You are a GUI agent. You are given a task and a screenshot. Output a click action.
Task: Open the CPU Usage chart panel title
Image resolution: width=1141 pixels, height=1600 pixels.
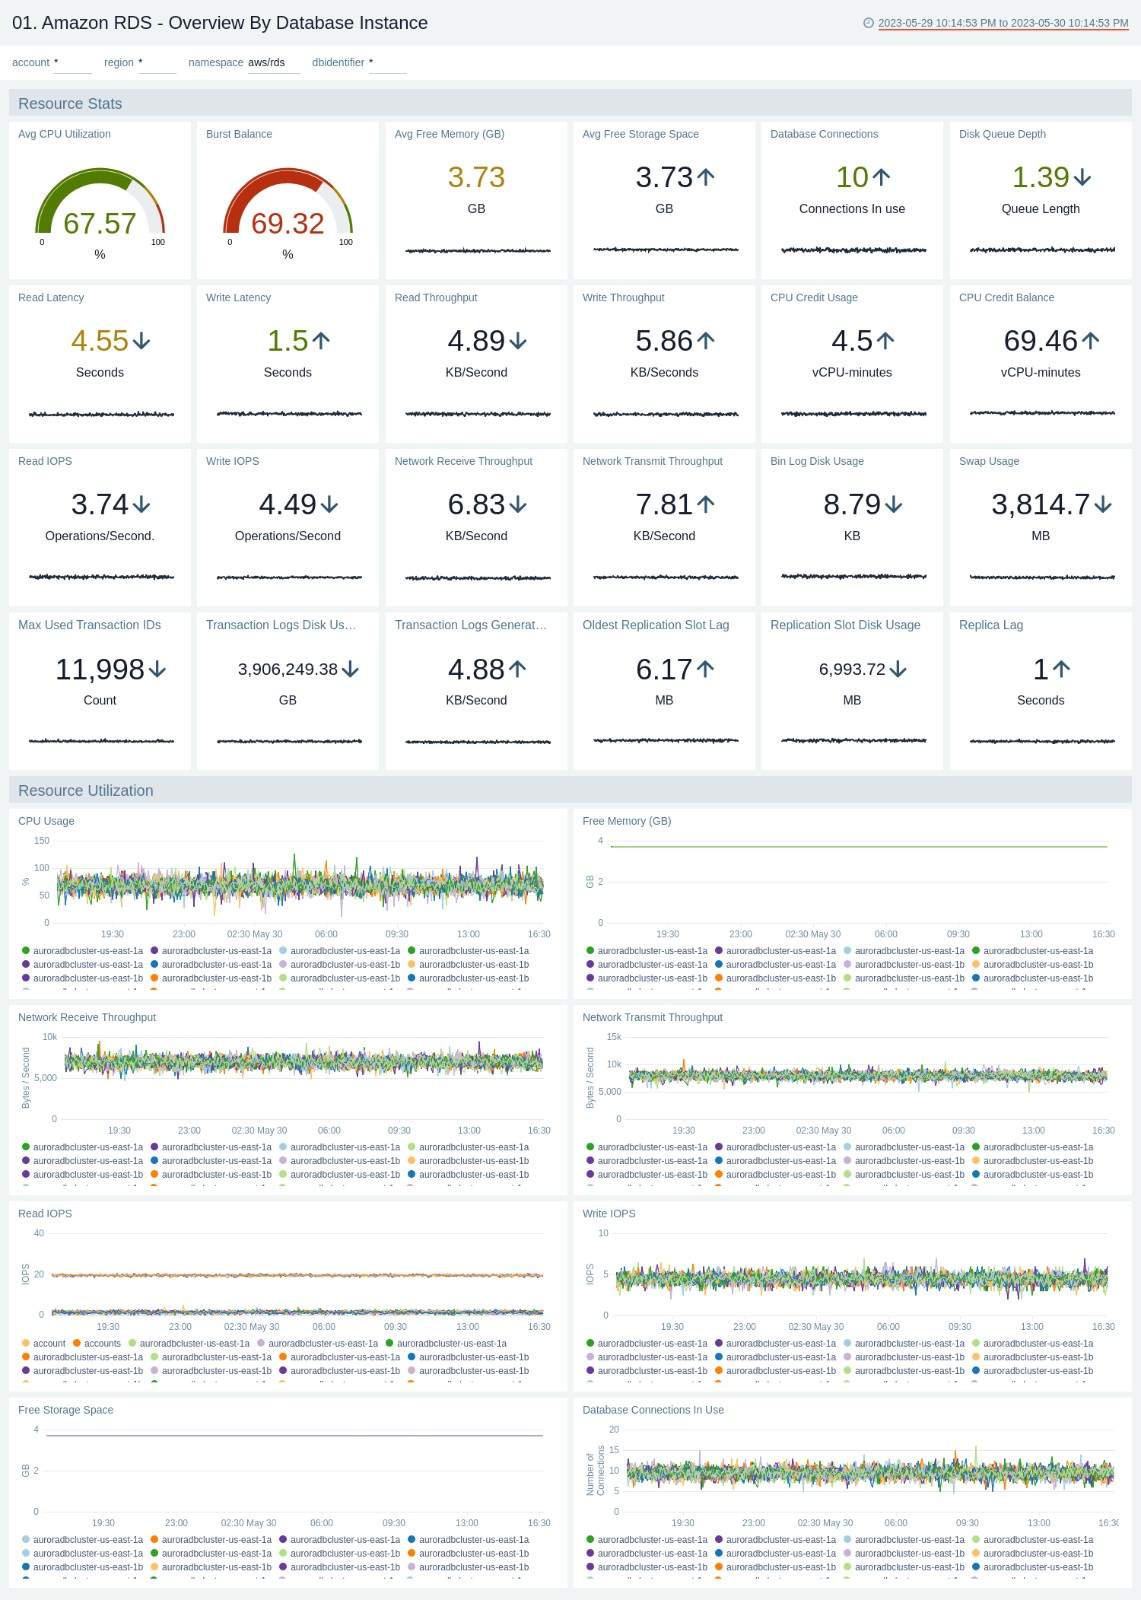point(46,821)
